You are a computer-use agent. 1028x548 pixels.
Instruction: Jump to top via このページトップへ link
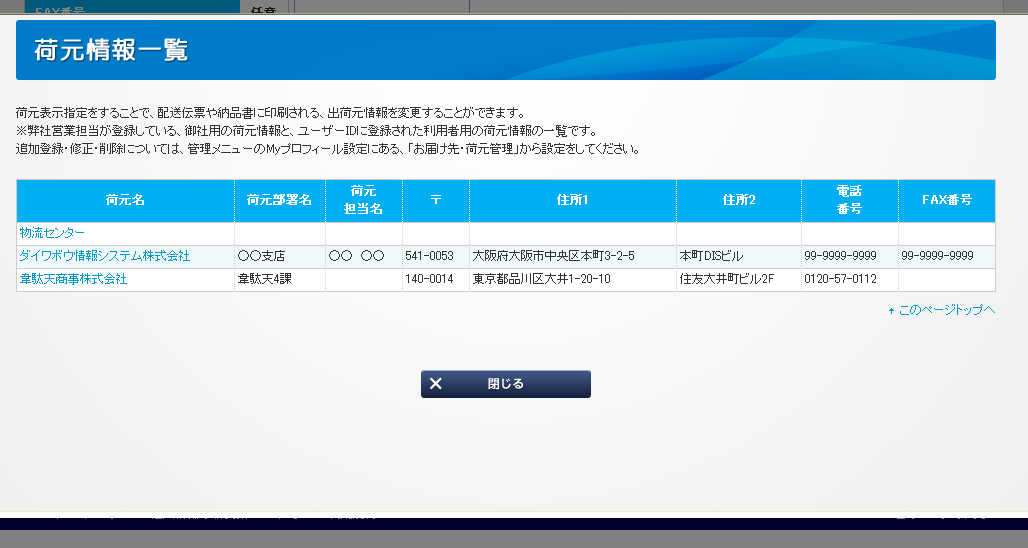coord(946,310)
